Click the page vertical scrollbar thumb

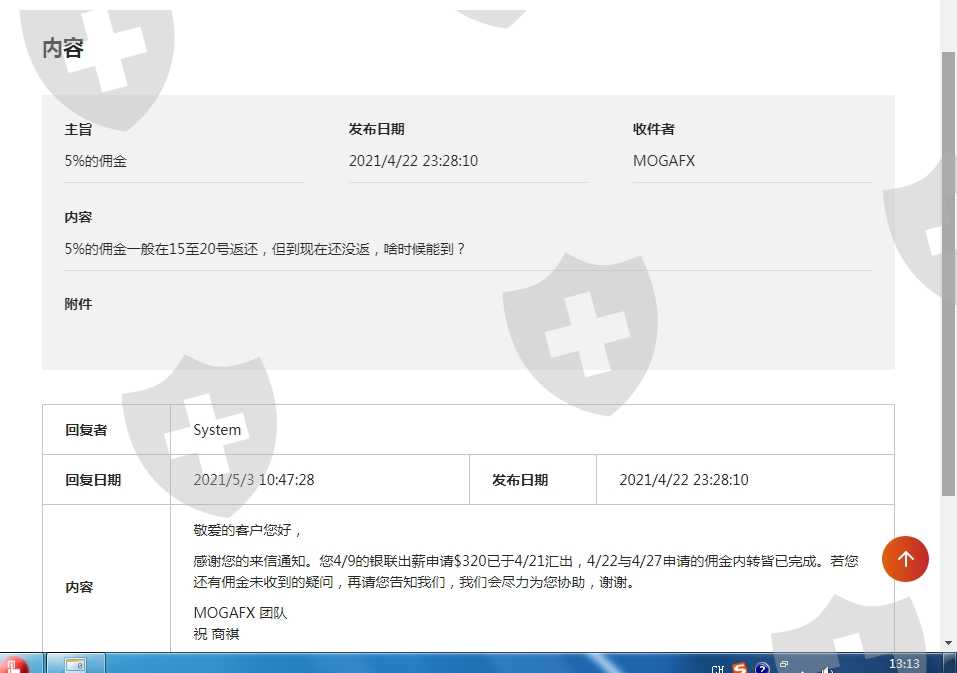pos(948,273)
